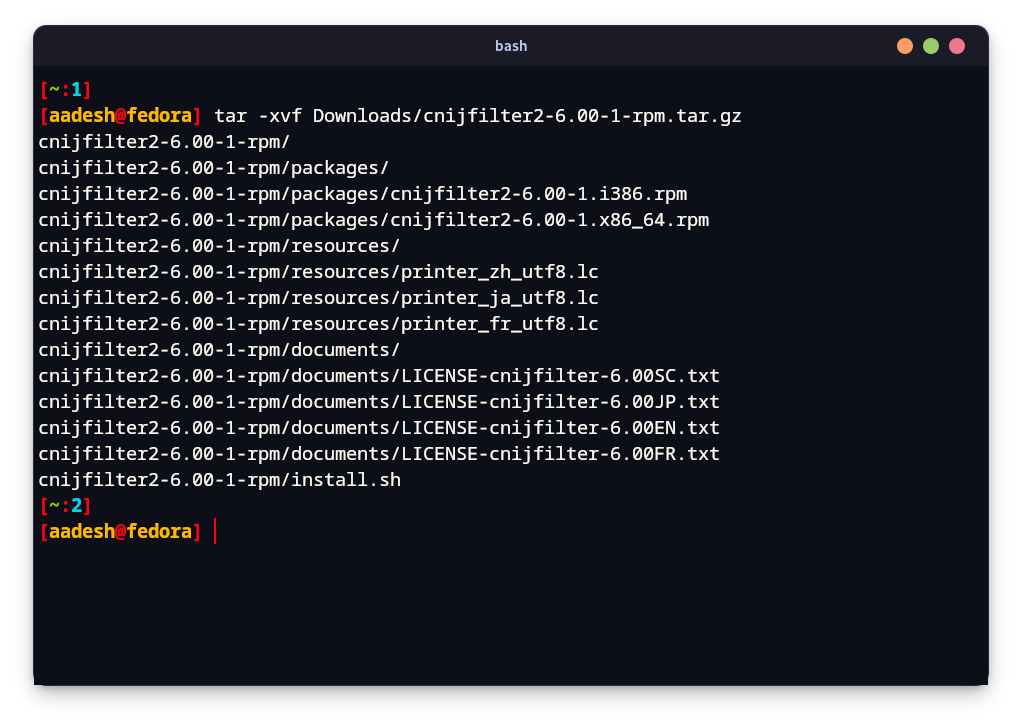Click the green circle window button
Screen dimensions: 1022x727
tap(931, 46)
